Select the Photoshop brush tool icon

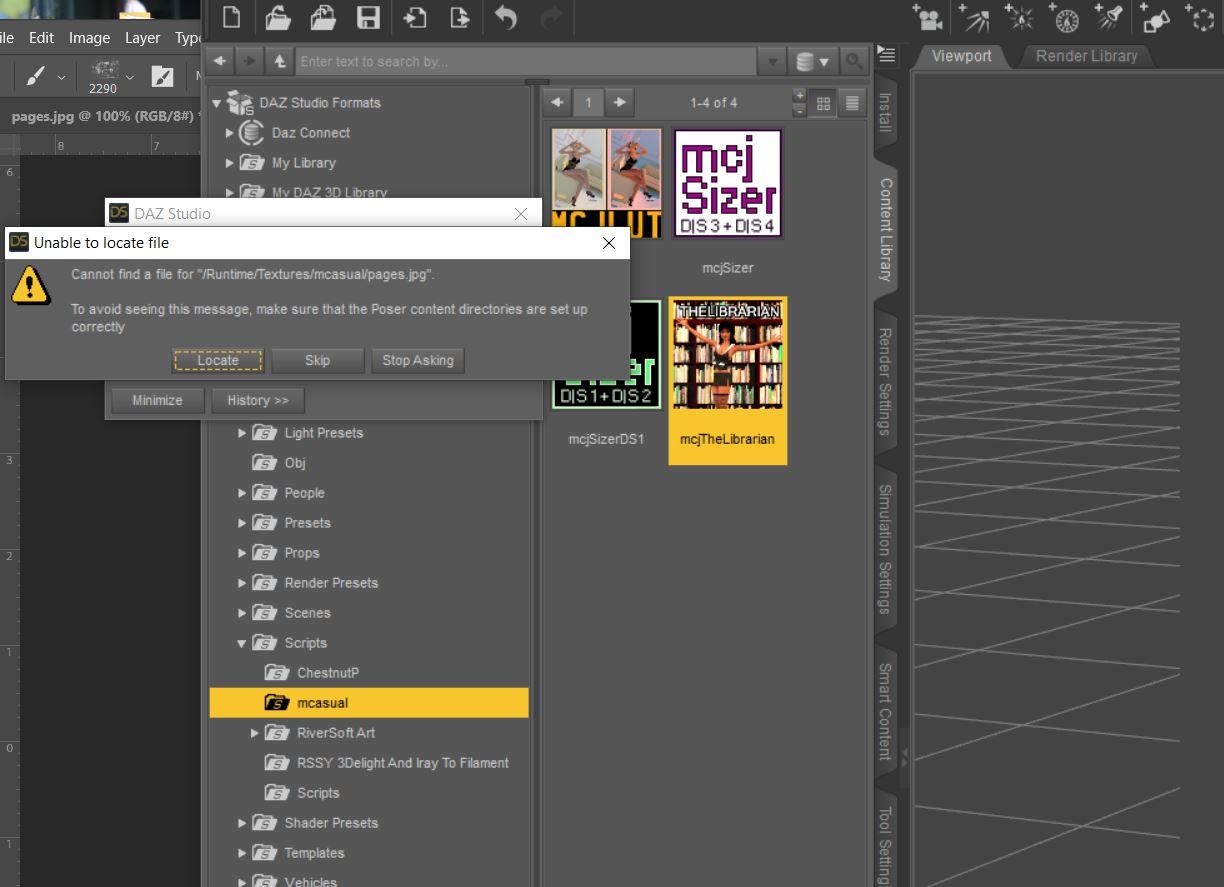point(35,76)
